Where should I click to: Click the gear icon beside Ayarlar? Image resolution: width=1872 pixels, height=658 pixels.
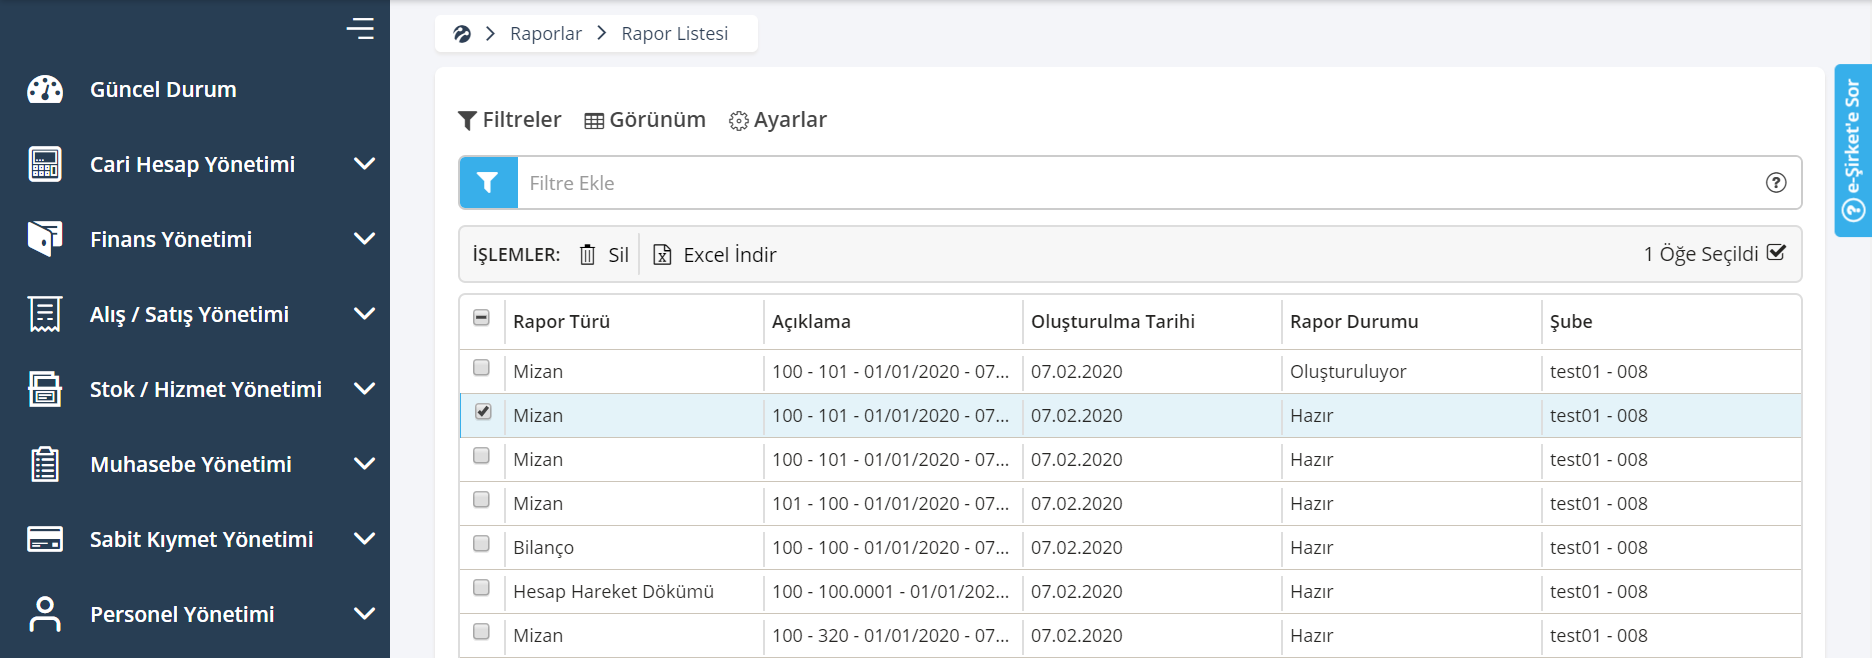[739, 121]
